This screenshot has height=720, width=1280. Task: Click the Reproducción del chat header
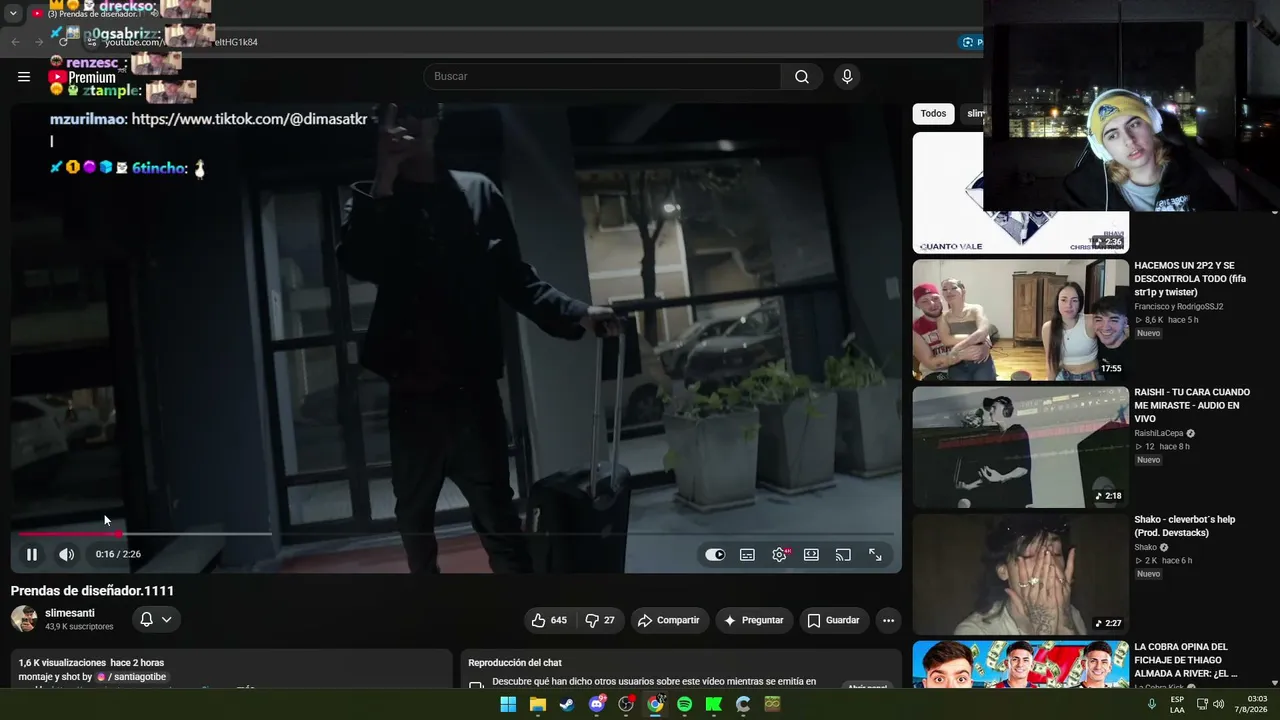pyautogui.click(x=515, y=663)
